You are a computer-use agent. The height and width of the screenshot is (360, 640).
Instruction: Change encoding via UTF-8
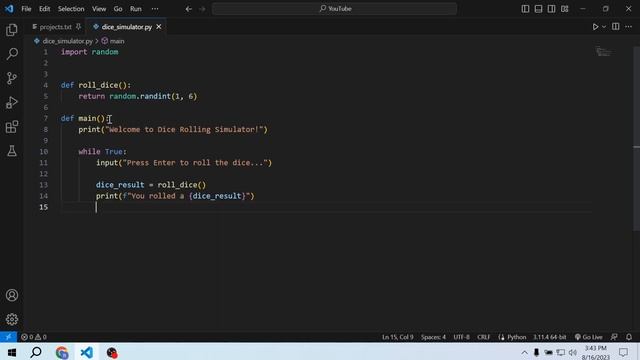click(462, 337)
